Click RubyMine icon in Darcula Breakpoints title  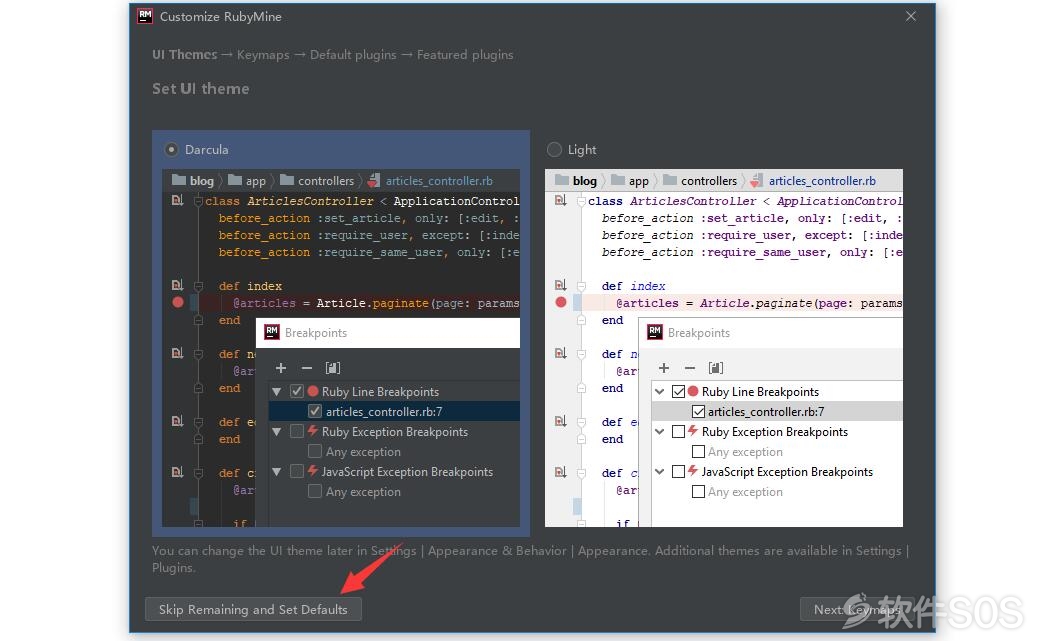(x=272, y=332)
